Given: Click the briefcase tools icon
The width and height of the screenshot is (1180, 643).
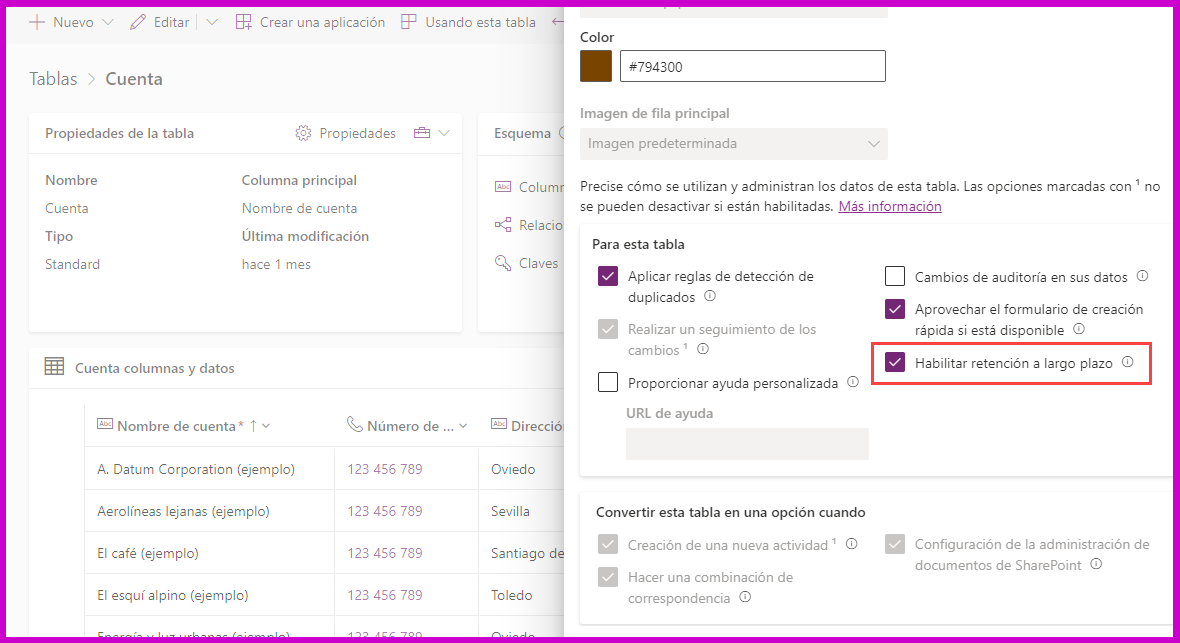Looking at the screenshot, I should point(422,133).
